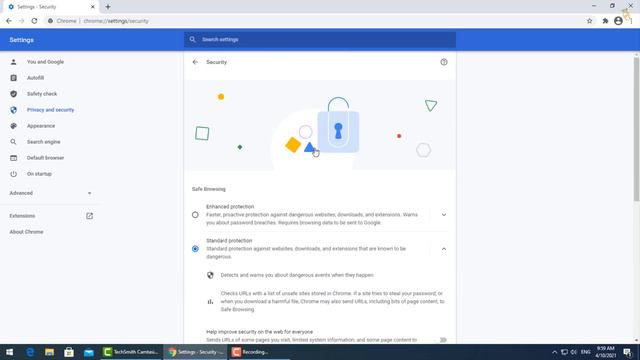Expand the Advanced section arrow
The image size is (640, 360).
(89, 193)
